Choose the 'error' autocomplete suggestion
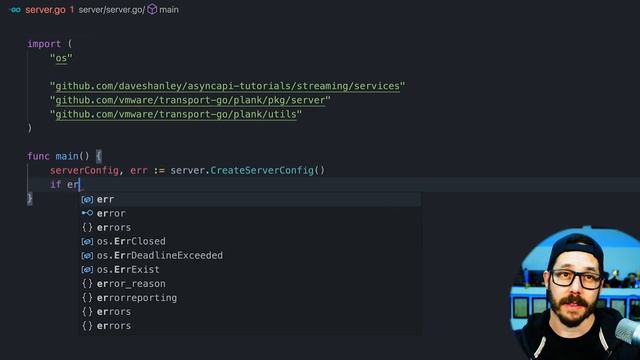The image size is (640, 360). point(250,213)
